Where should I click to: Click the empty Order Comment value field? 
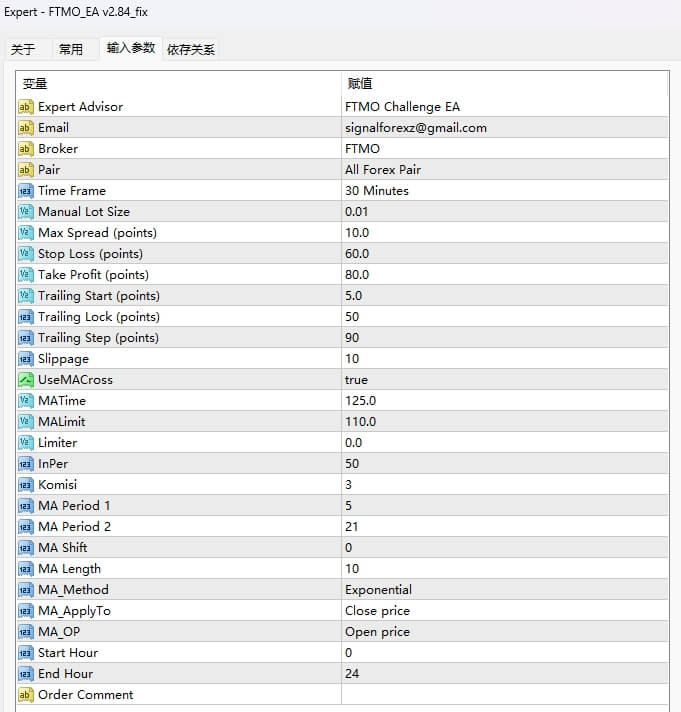[x=504, y=694]
